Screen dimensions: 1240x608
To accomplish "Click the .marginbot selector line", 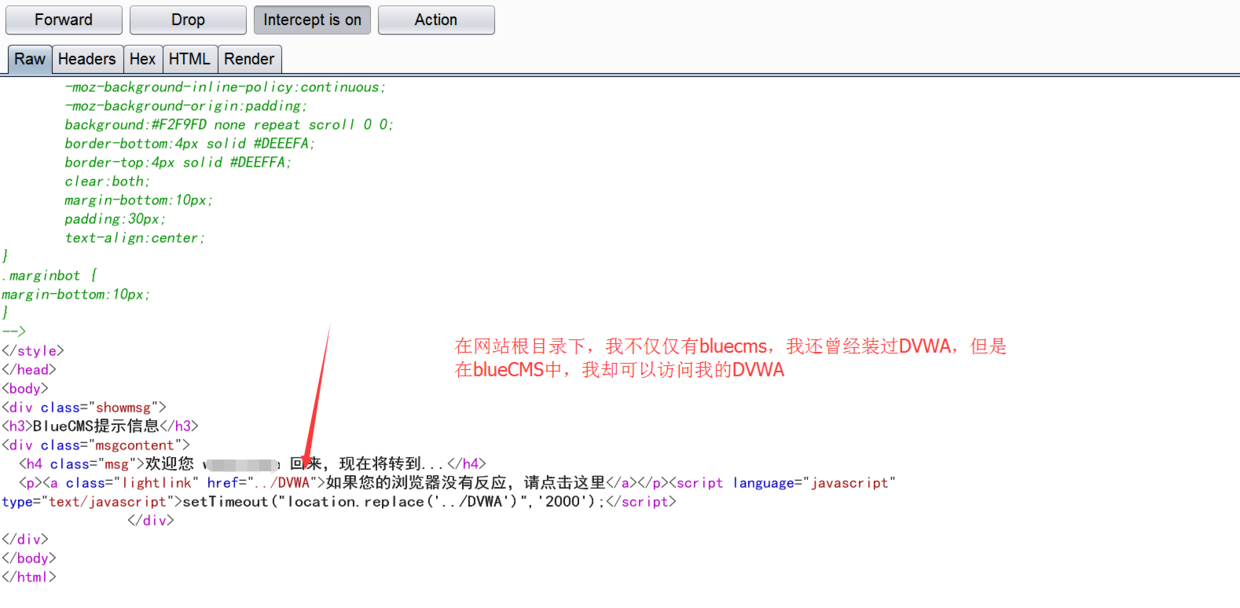I will (49, 275).
